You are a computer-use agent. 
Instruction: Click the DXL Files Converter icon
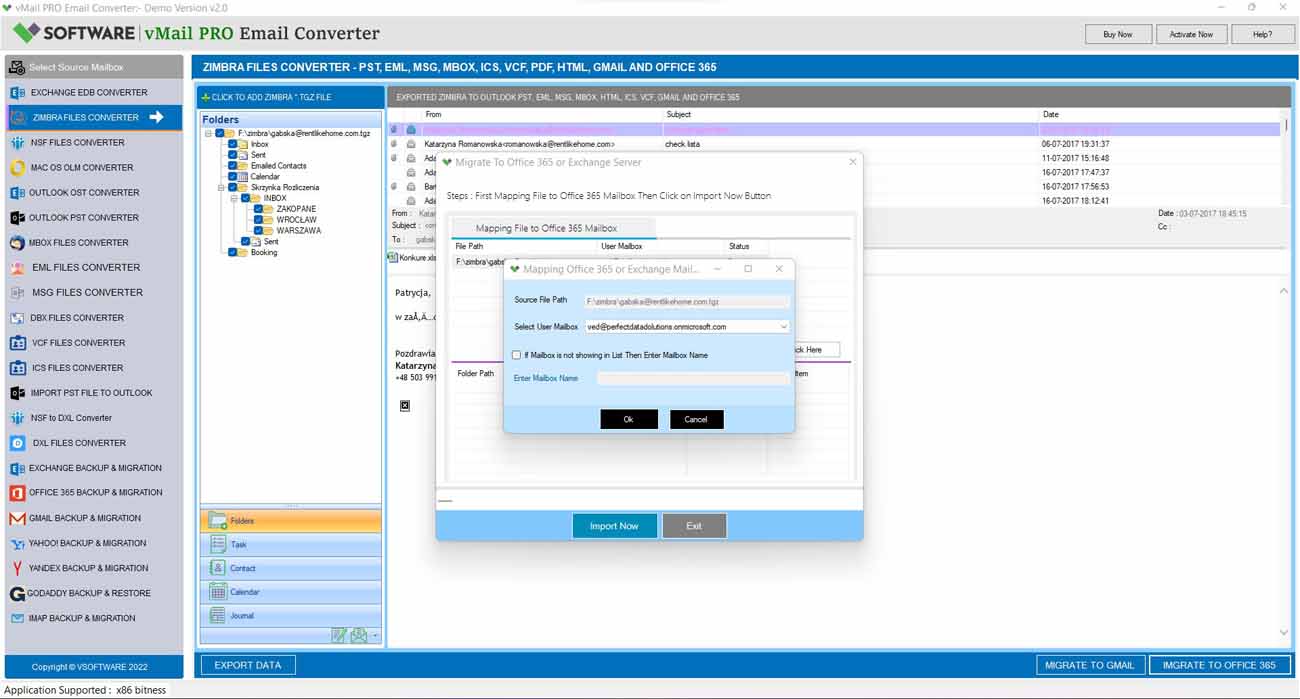click(17, 443)
